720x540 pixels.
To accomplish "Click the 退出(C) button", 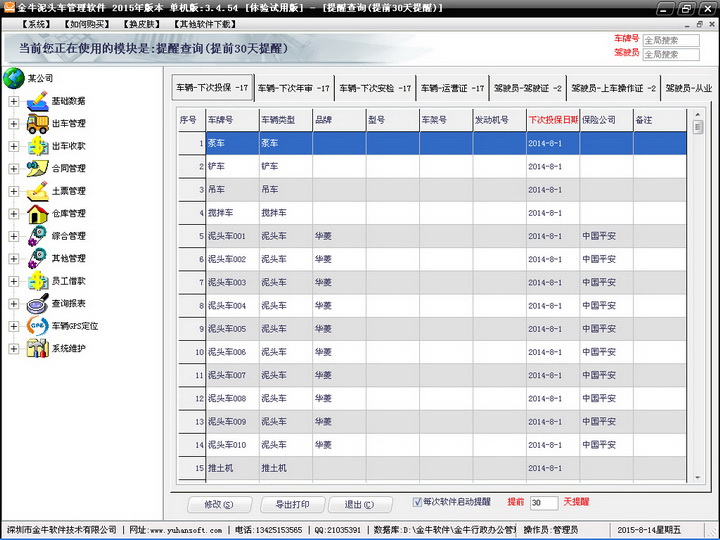I will 360,505.
